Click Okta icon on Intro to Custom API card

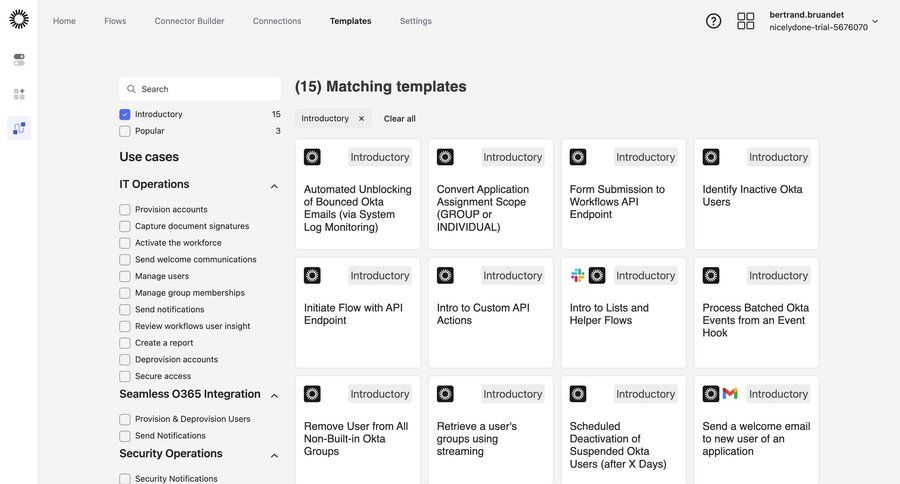(445, 275)
